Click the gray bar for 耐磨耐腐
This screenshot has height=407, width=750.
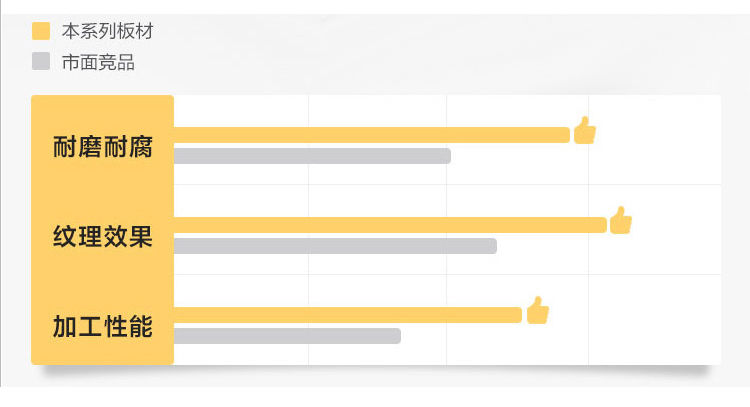point(312,156)
